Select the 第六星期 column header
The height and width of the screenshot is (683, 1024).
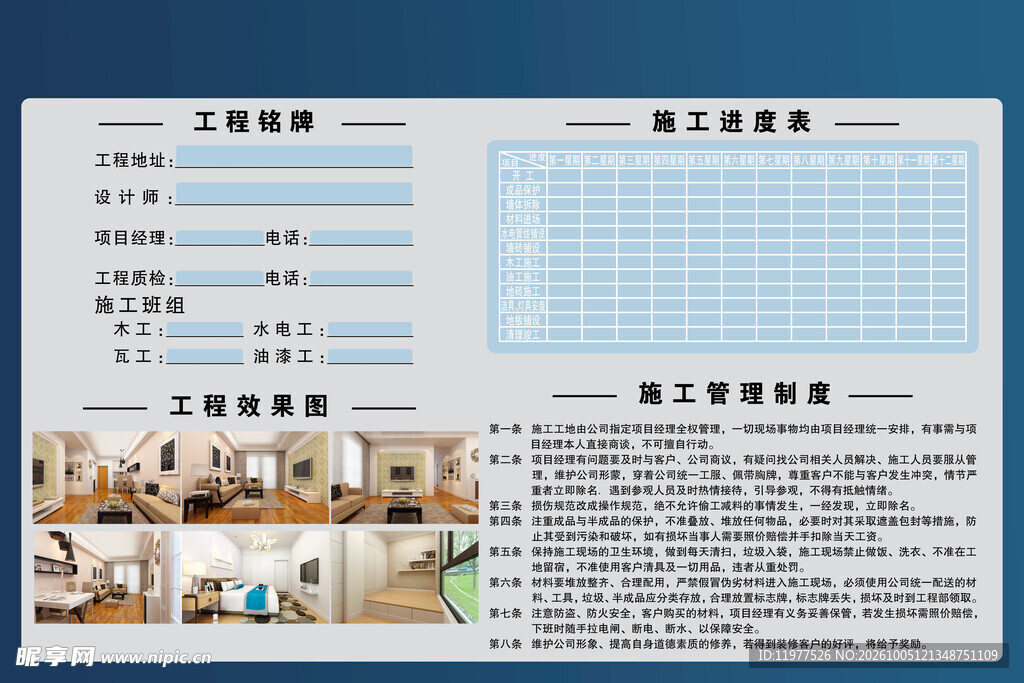(x=739, y=160)
